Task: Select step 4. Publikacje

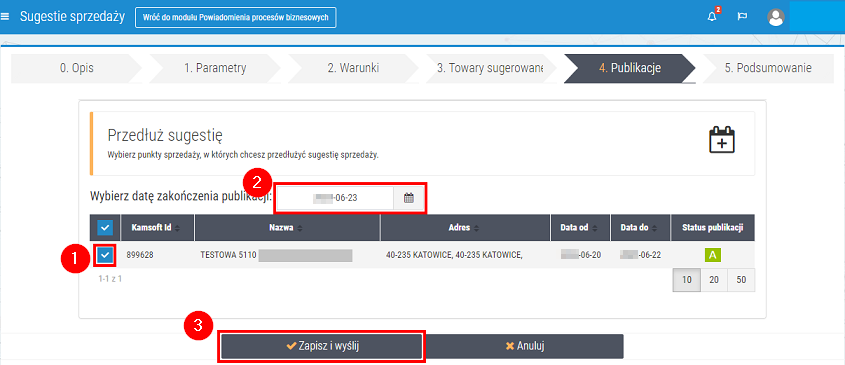Action: click(630, 68)
